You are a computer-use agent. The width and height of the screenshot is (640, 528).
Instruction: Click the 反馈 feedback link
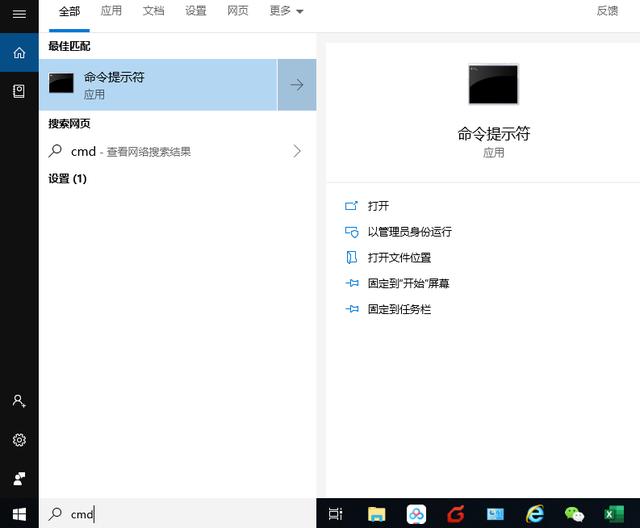[x=607, y=11]
